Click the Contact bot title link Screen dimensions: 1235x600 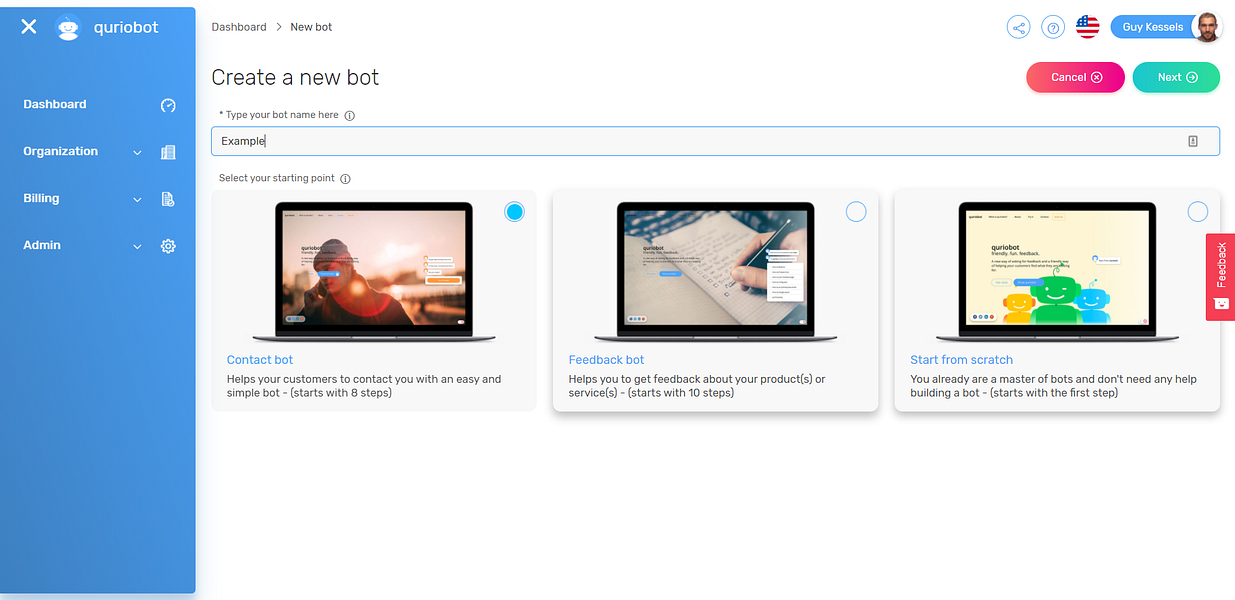[x=260, y=360]
